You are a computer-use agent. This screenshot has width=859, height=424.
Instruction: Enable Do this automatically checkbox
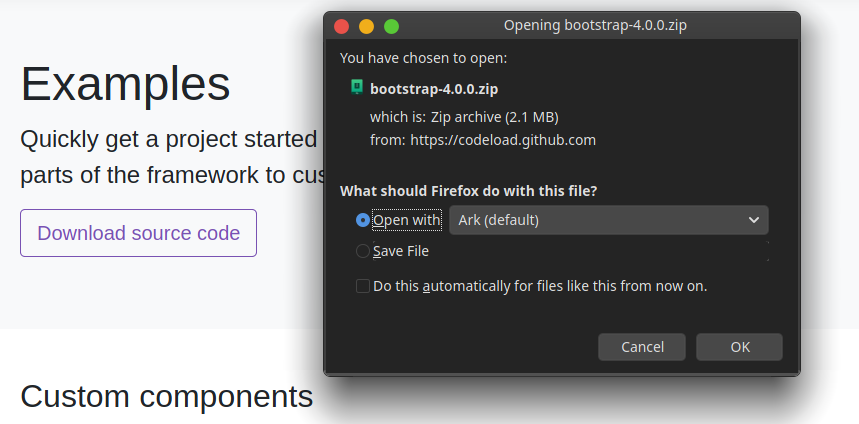(x=363, y=286)
